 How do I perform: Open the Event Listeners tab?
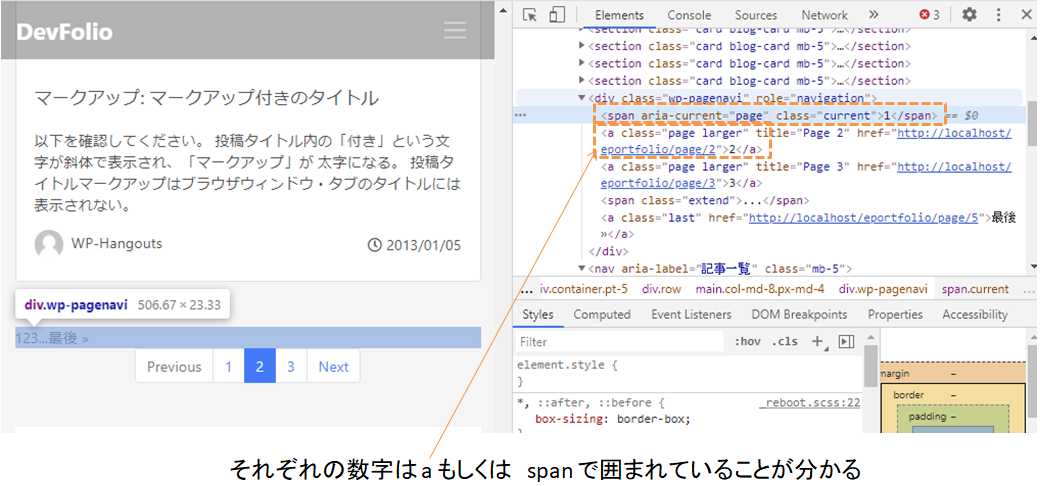coord(691,314)
